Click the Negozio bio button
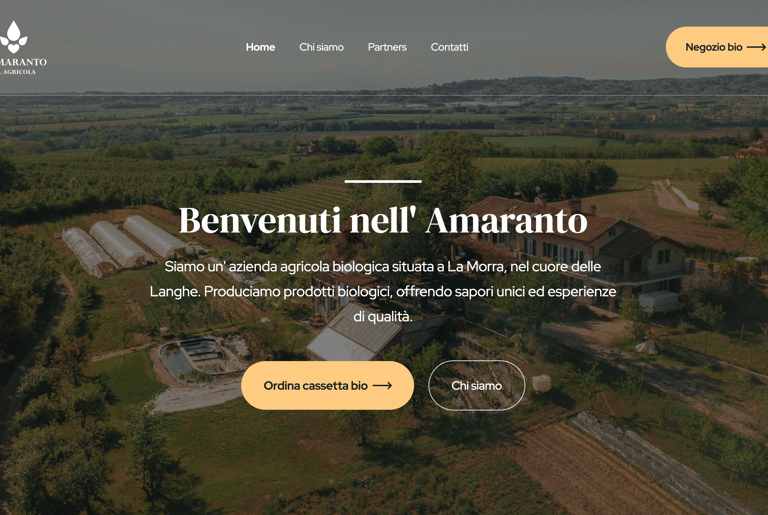768x515 pixels. [x=717, y=47]
